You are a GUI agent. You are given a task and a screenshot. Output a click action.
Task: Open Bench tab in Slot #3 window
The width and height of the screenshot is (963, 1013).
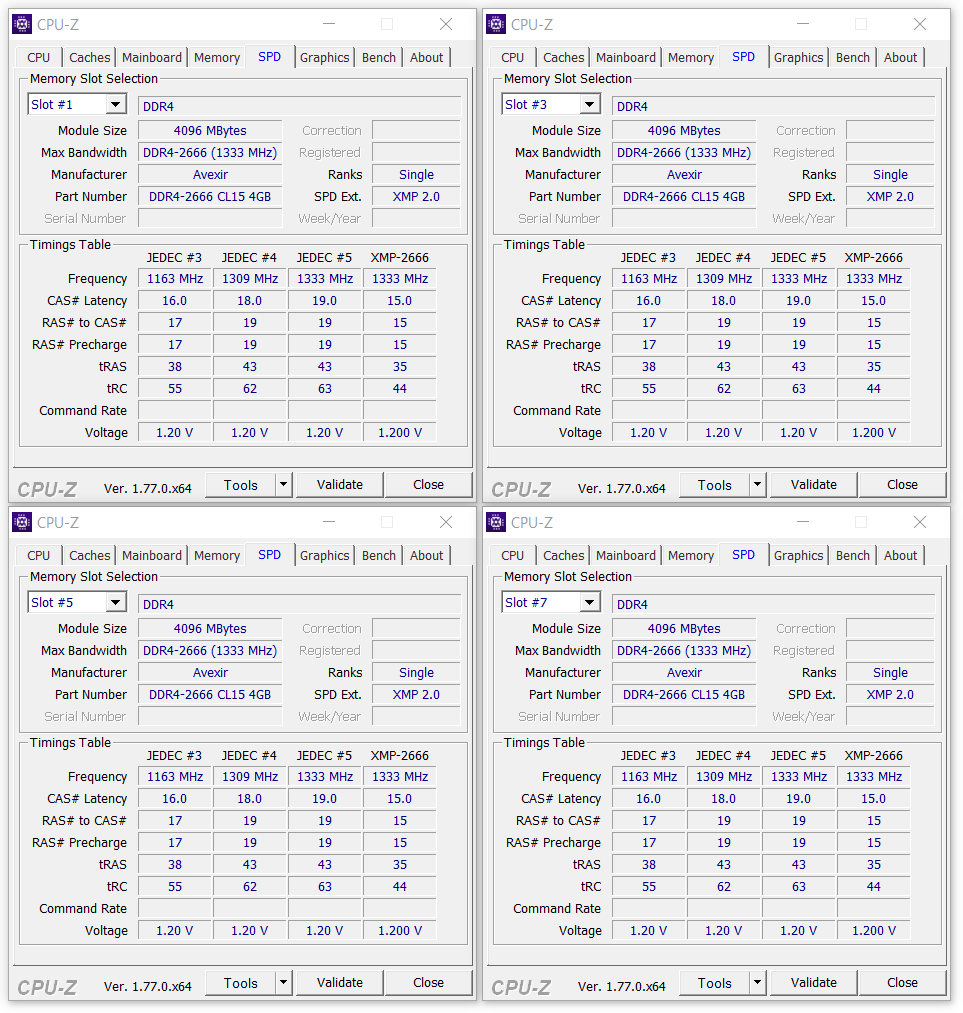[853, 57]
